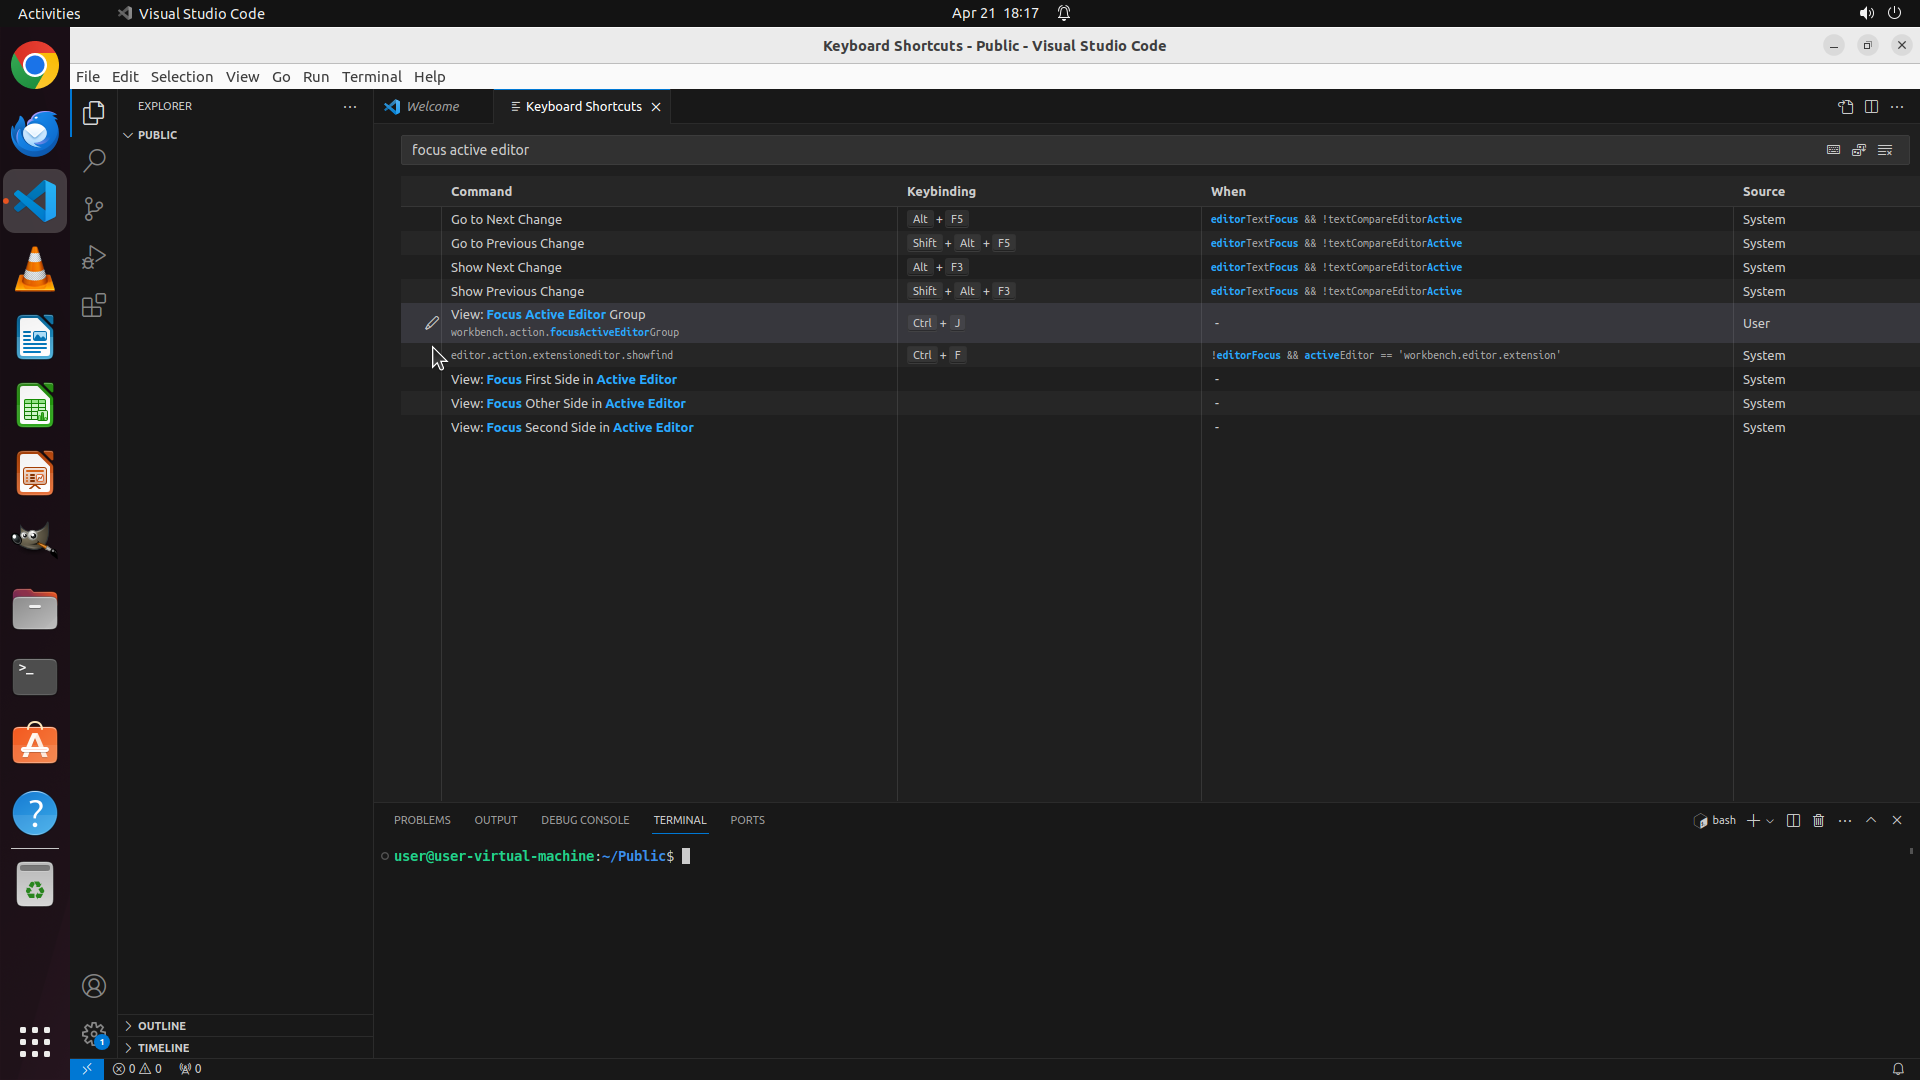The width and height of the screenshot is (1920, 1080).
Task: Open the Source Control view
Action: point(94,209)
